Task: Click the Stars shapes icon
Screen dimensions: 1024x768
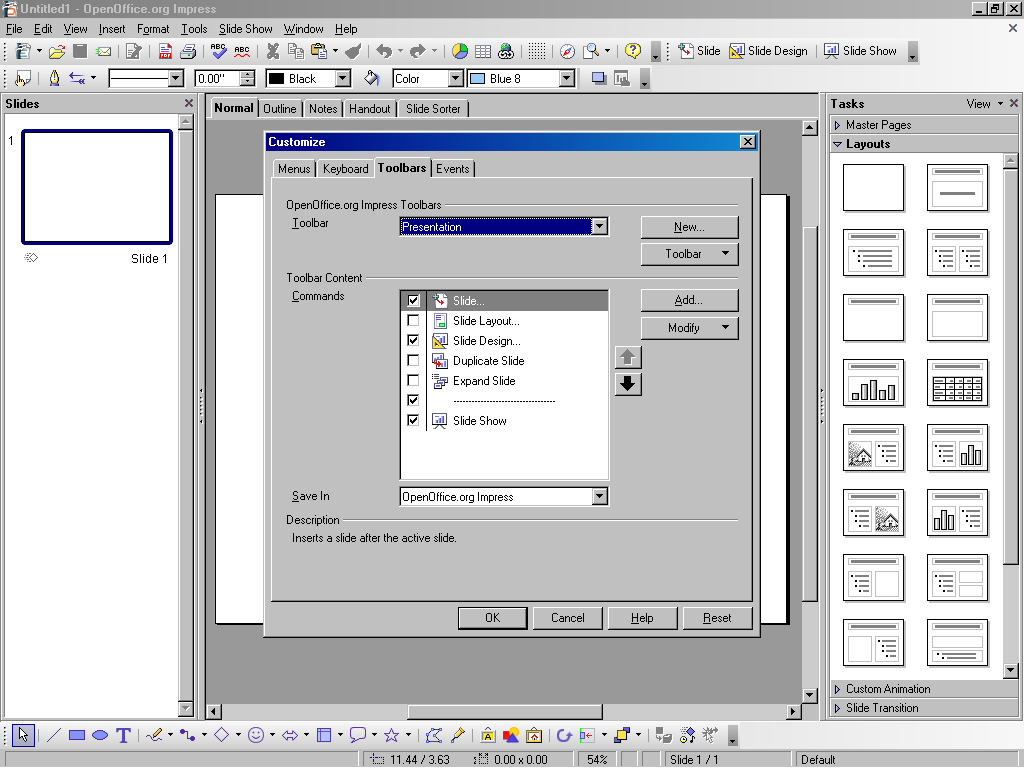Action: coord(392,735)
